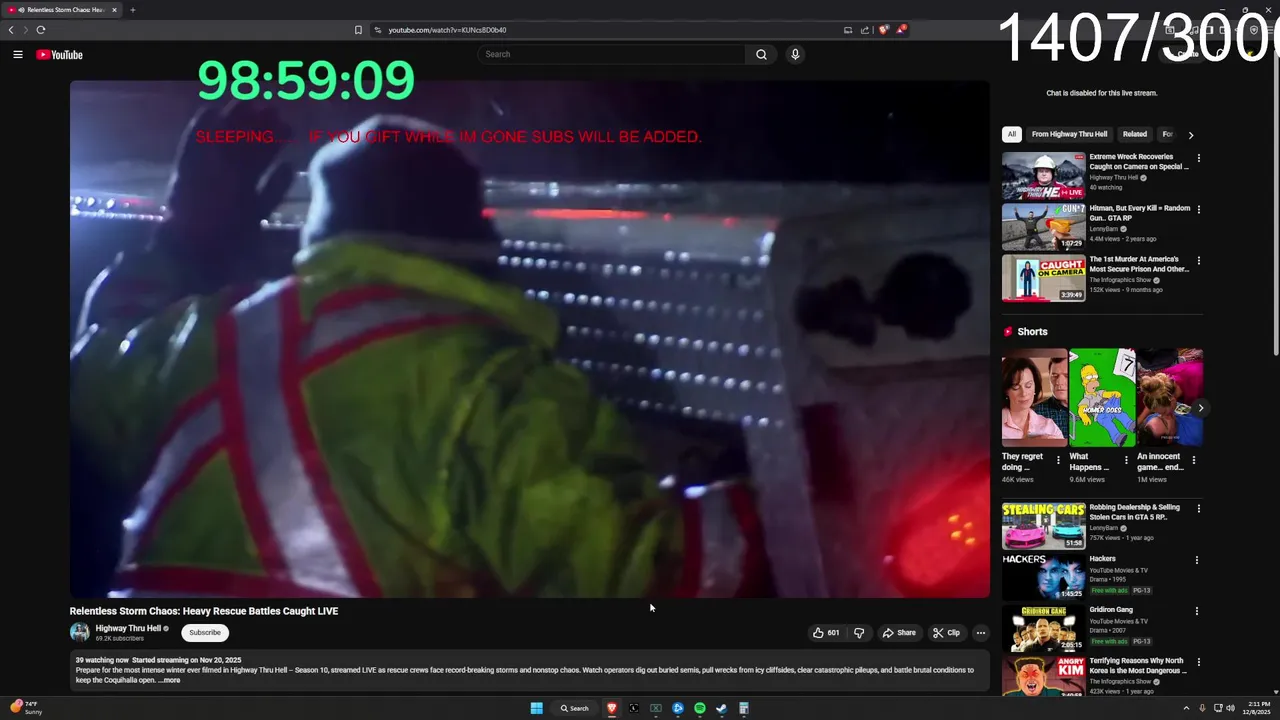Like the video with thumbs up

(826, 633)
